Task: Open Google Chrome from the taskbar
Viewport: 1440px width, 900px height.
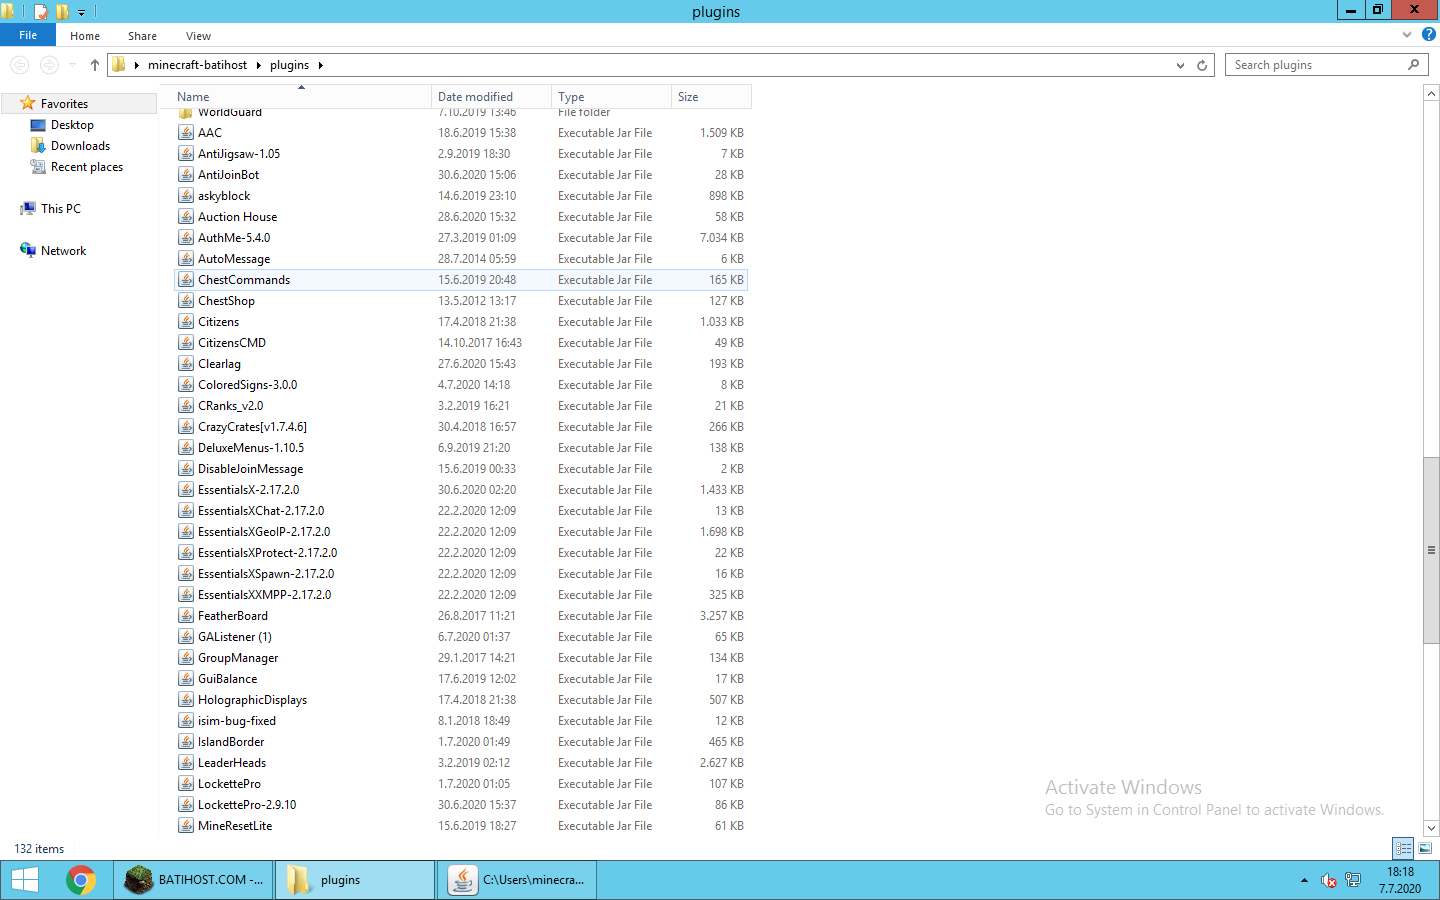Action: (81, 880)
